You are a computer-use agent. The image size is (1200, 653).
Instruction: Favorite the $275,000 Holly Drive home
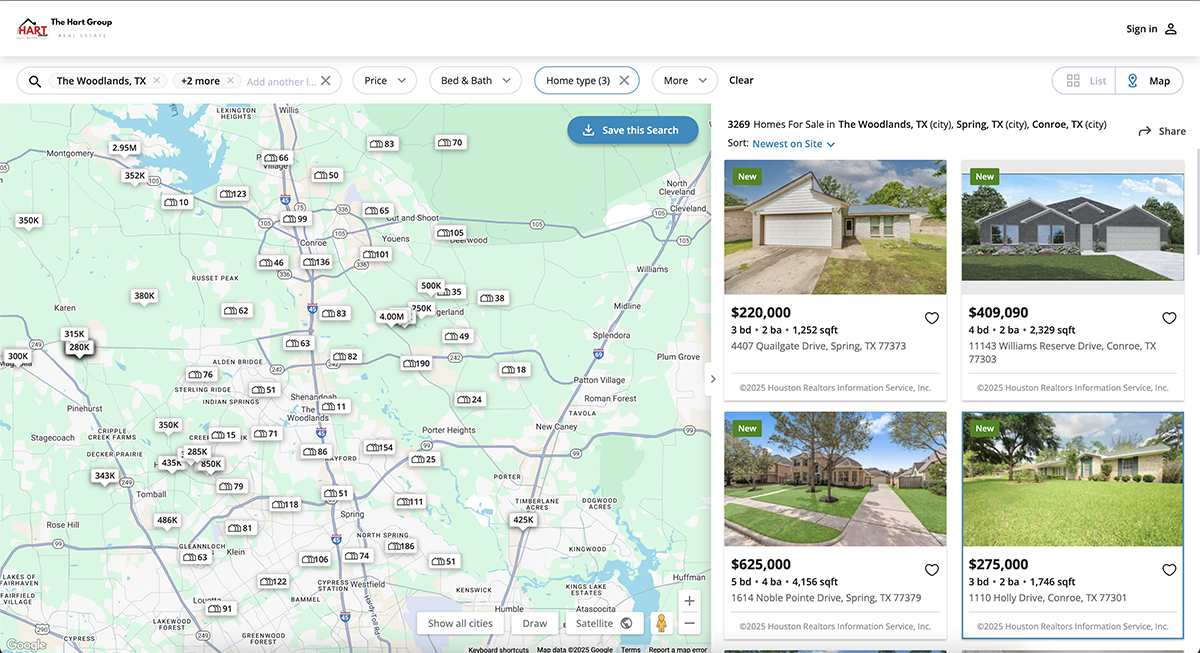click(x=1169, y=570)
